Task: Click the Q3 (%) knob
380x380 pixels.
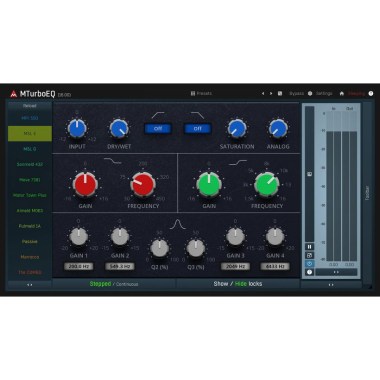Action: coord(196,248)
